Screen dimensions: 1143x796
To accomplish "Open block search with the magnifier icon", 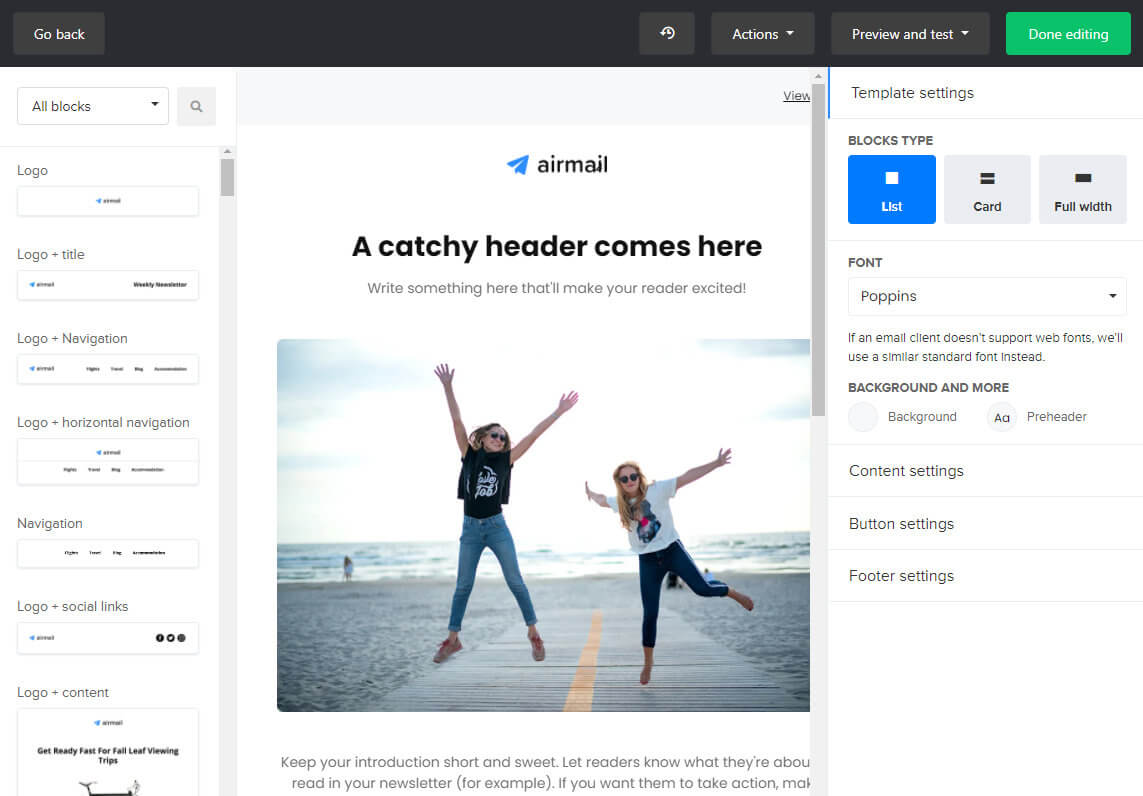I will point(196,106).
